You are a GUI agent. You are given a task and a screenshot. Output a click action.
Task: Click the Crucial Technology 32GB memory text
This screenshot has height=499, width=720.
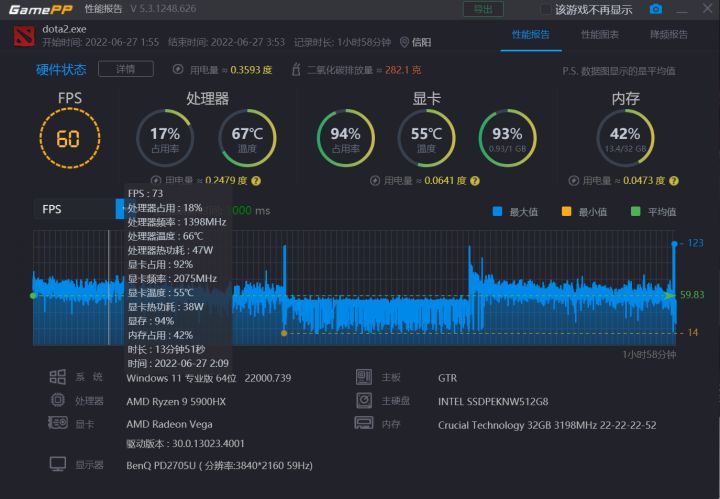(x=547, y=425)
